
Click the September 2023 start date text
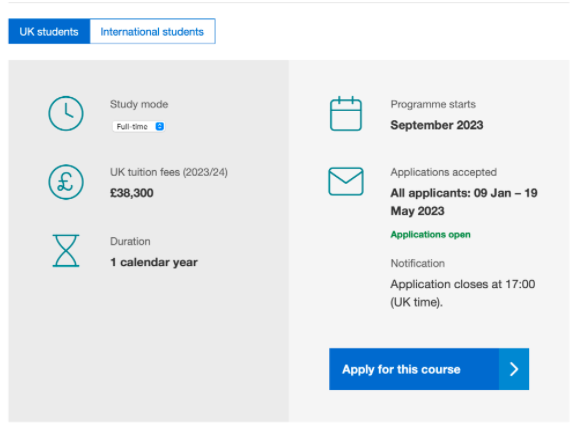point(437,125)
